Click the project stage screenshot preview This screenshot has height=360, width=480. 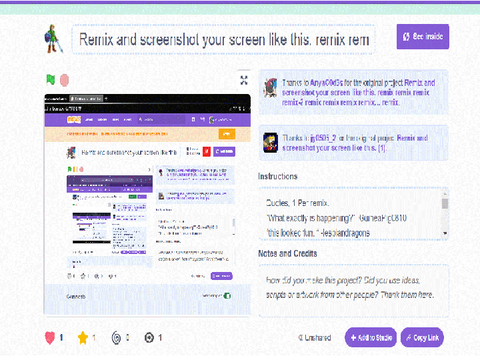tap(147, 204)
